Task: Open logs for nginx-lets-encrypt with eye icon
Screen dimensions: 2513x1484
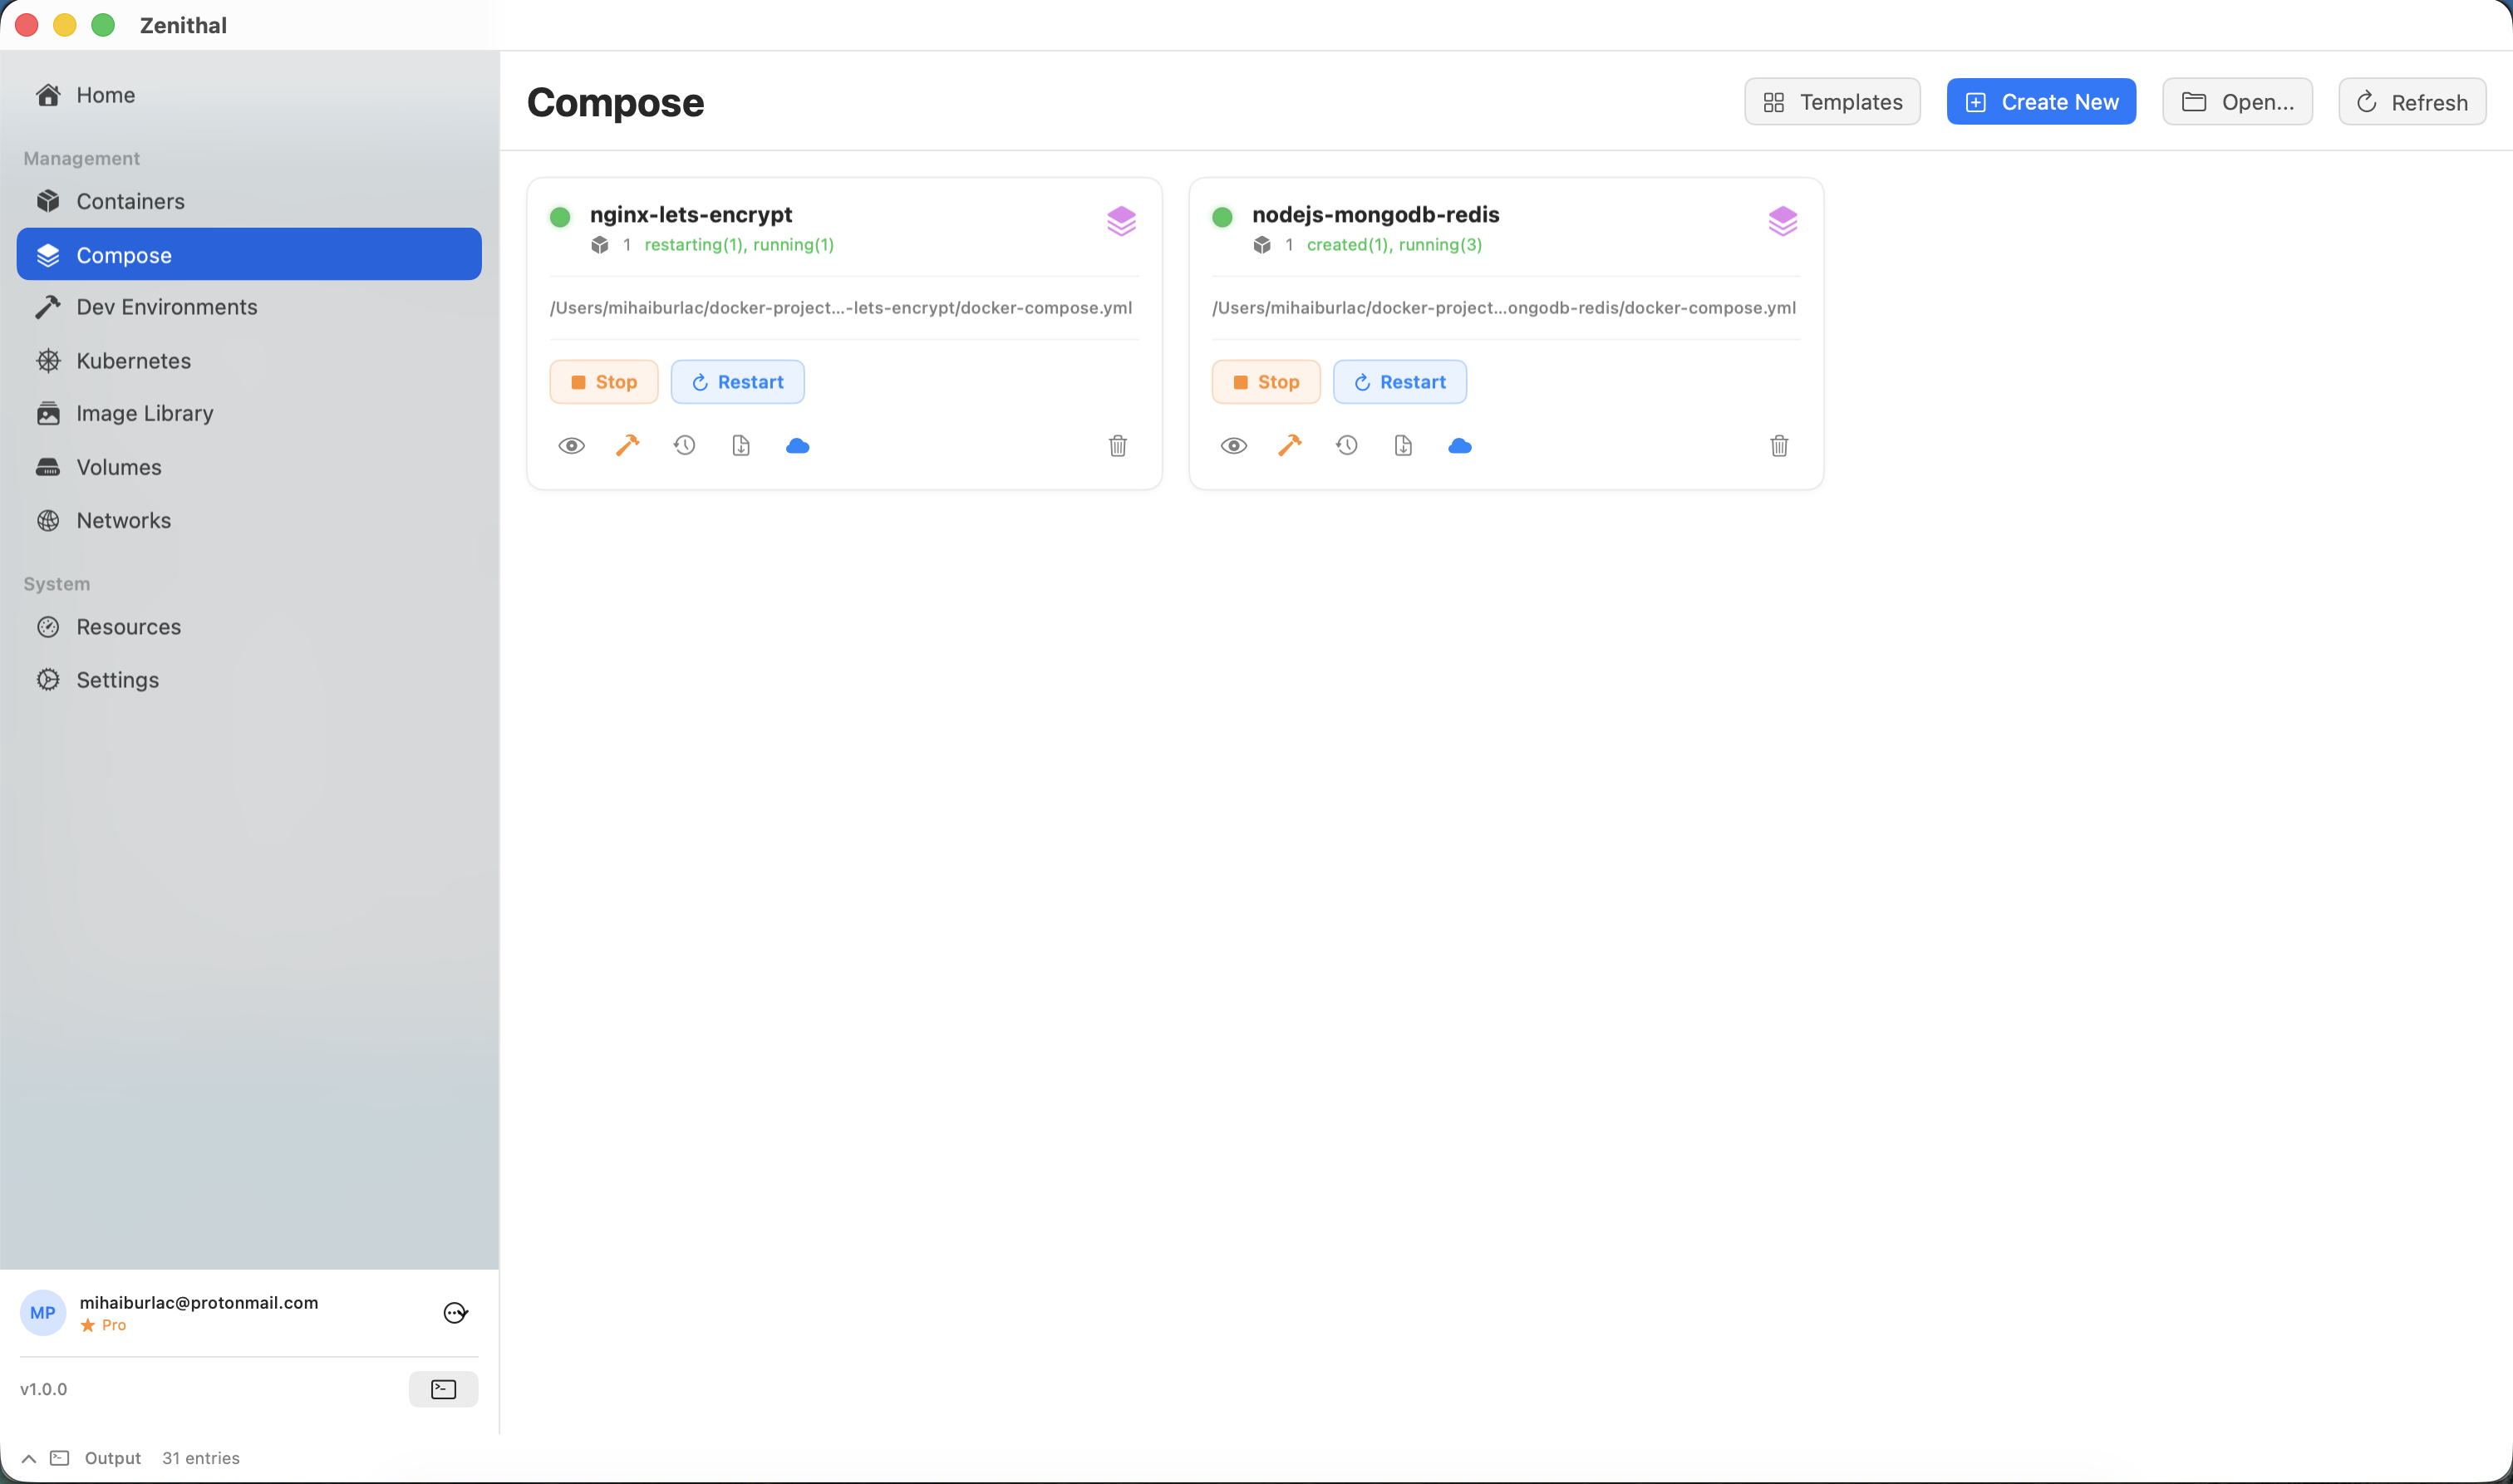Action: [x=571, y=446]
